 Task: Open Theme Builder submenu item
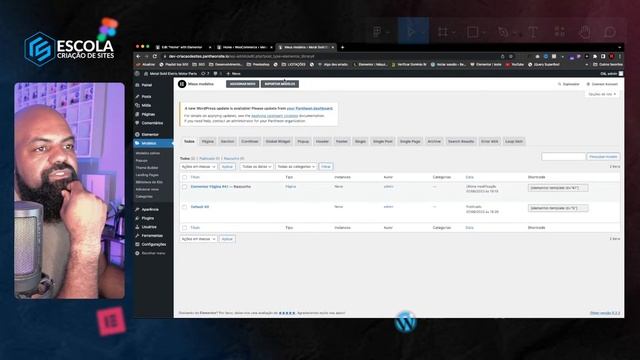click(x=147, y=168)
